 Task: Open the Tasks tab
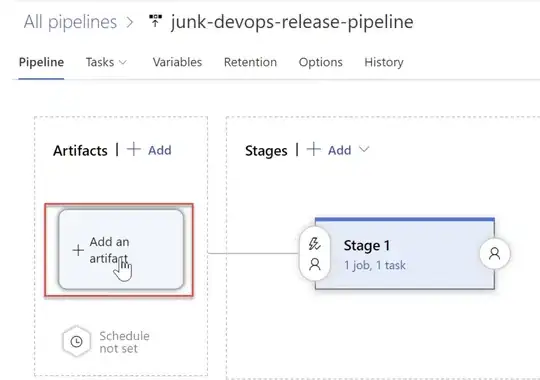(100, 62)
